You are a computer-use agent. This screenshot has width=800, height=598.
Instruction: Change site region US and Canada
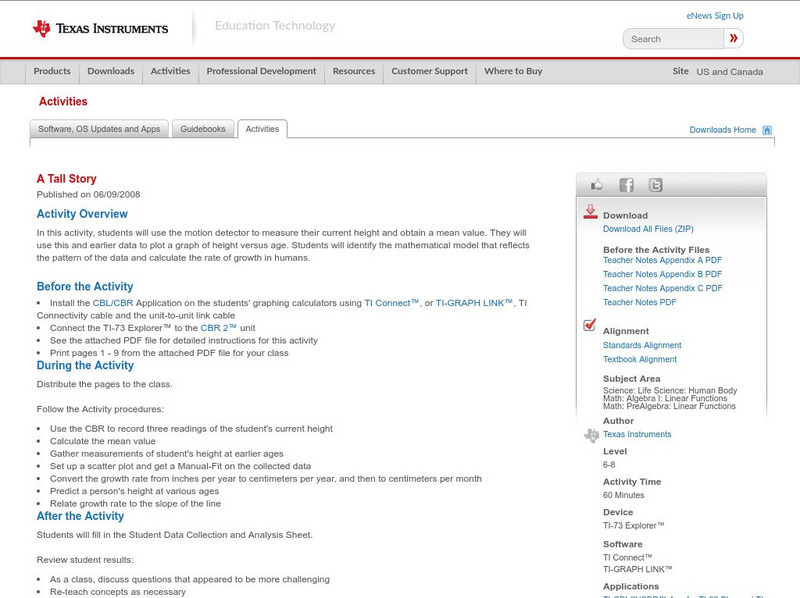(x=730, y=72)
